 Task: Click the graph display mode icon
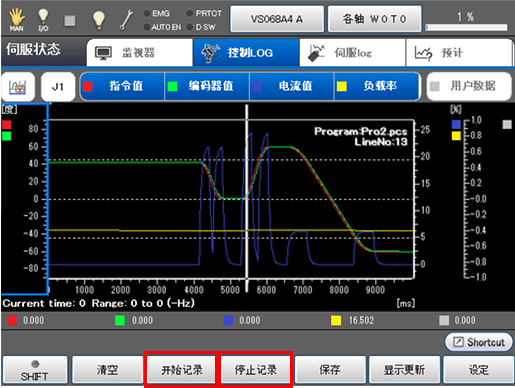click(x=18, y=87)
